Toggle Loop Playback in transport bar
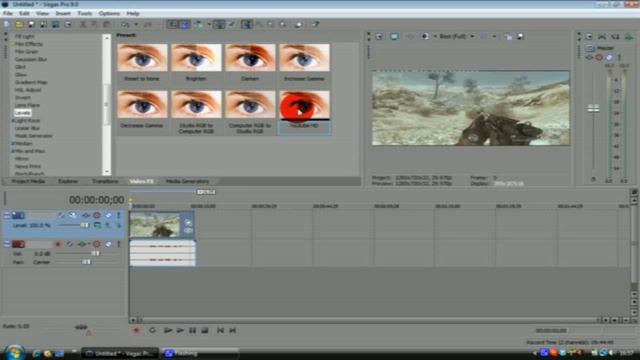Viewport: 640px width, 360px height. (152, 330)
